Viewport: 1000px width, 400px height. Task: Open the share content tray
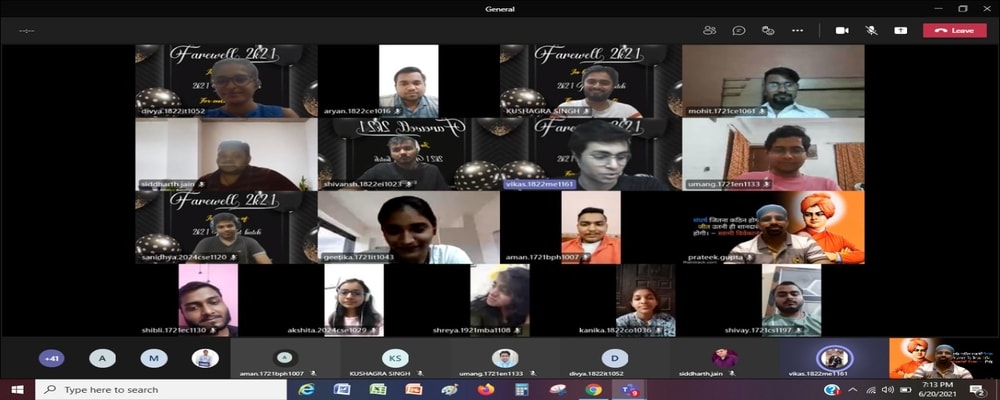900,30
